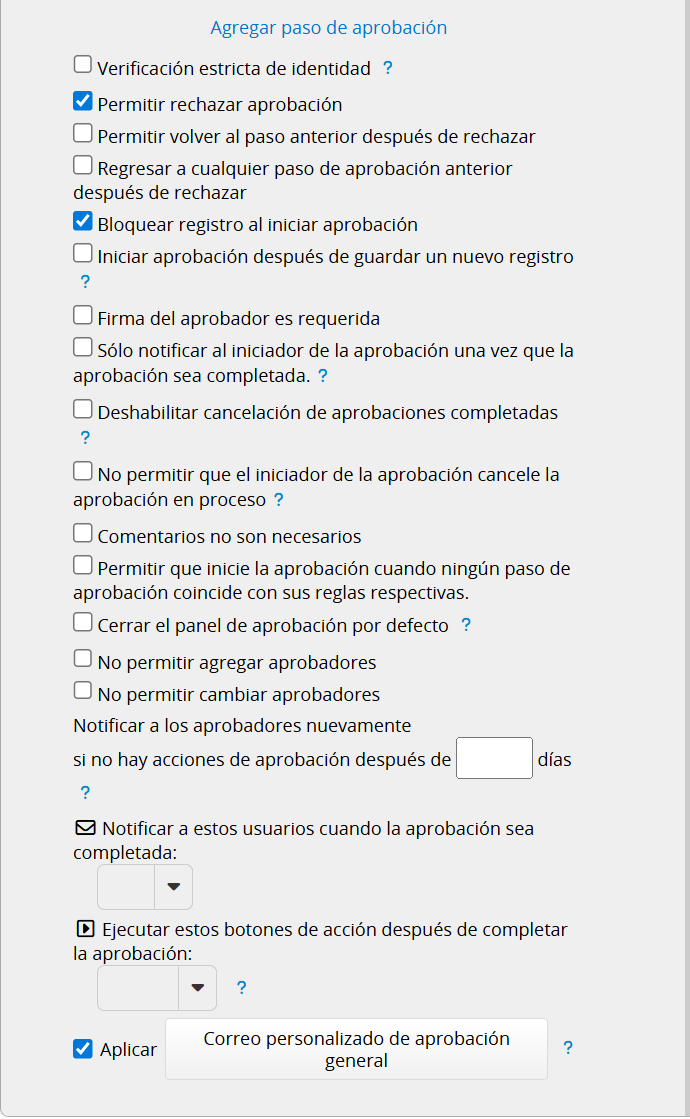
Task: Uncheck the Aplicar checkbox
Action: (83, 1049)
